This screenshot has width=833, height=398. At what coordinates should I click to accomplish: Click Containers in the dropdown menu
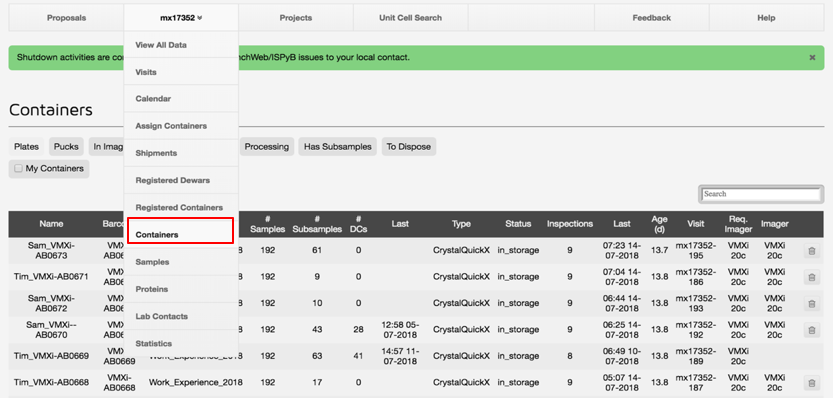pyautogui.click(x=181, y=234)
